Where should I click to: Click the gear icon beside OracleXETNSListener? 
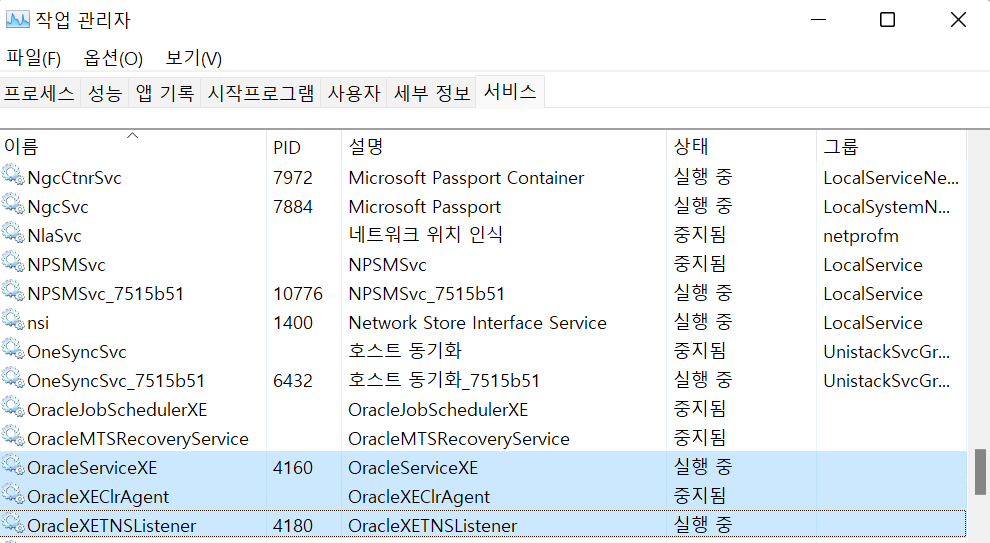pos(13,523)
